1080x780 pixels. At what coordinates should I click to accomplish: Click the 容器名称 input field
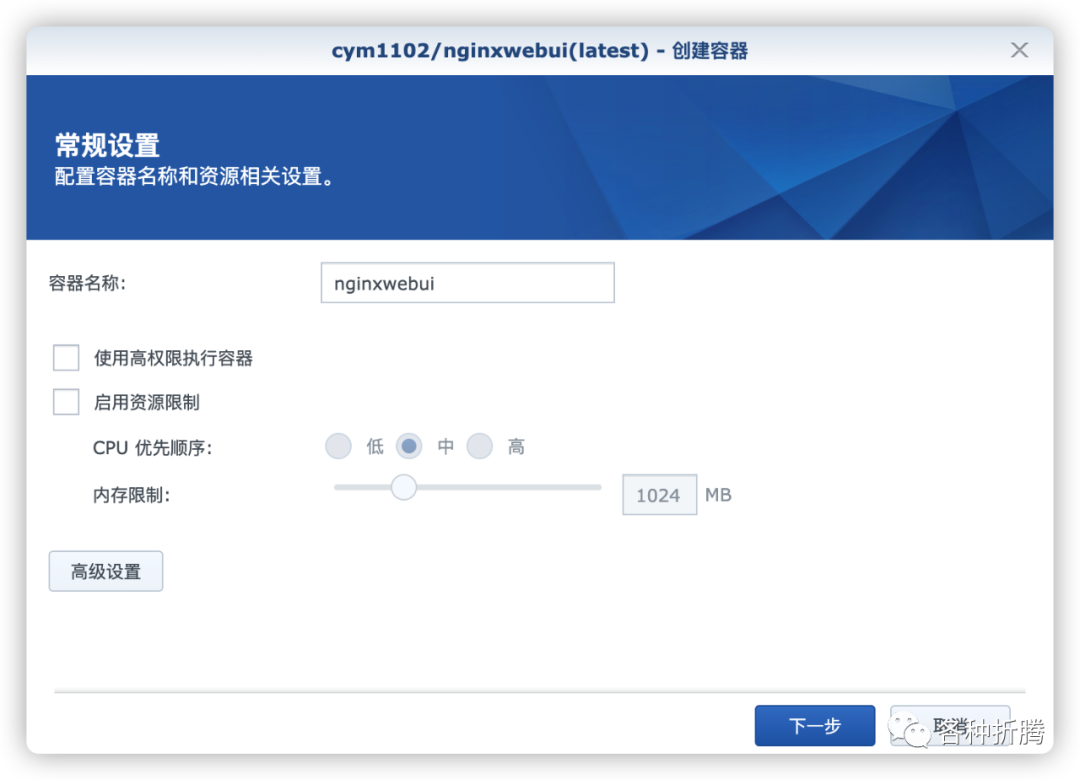click(x=468, y=283)
